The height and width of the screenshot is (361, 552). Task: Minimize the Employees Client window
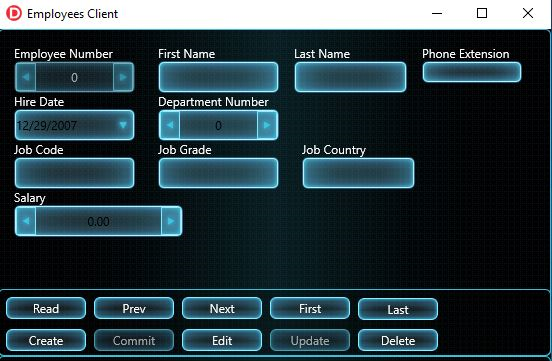pyautogui.click(x=437, y=13)
